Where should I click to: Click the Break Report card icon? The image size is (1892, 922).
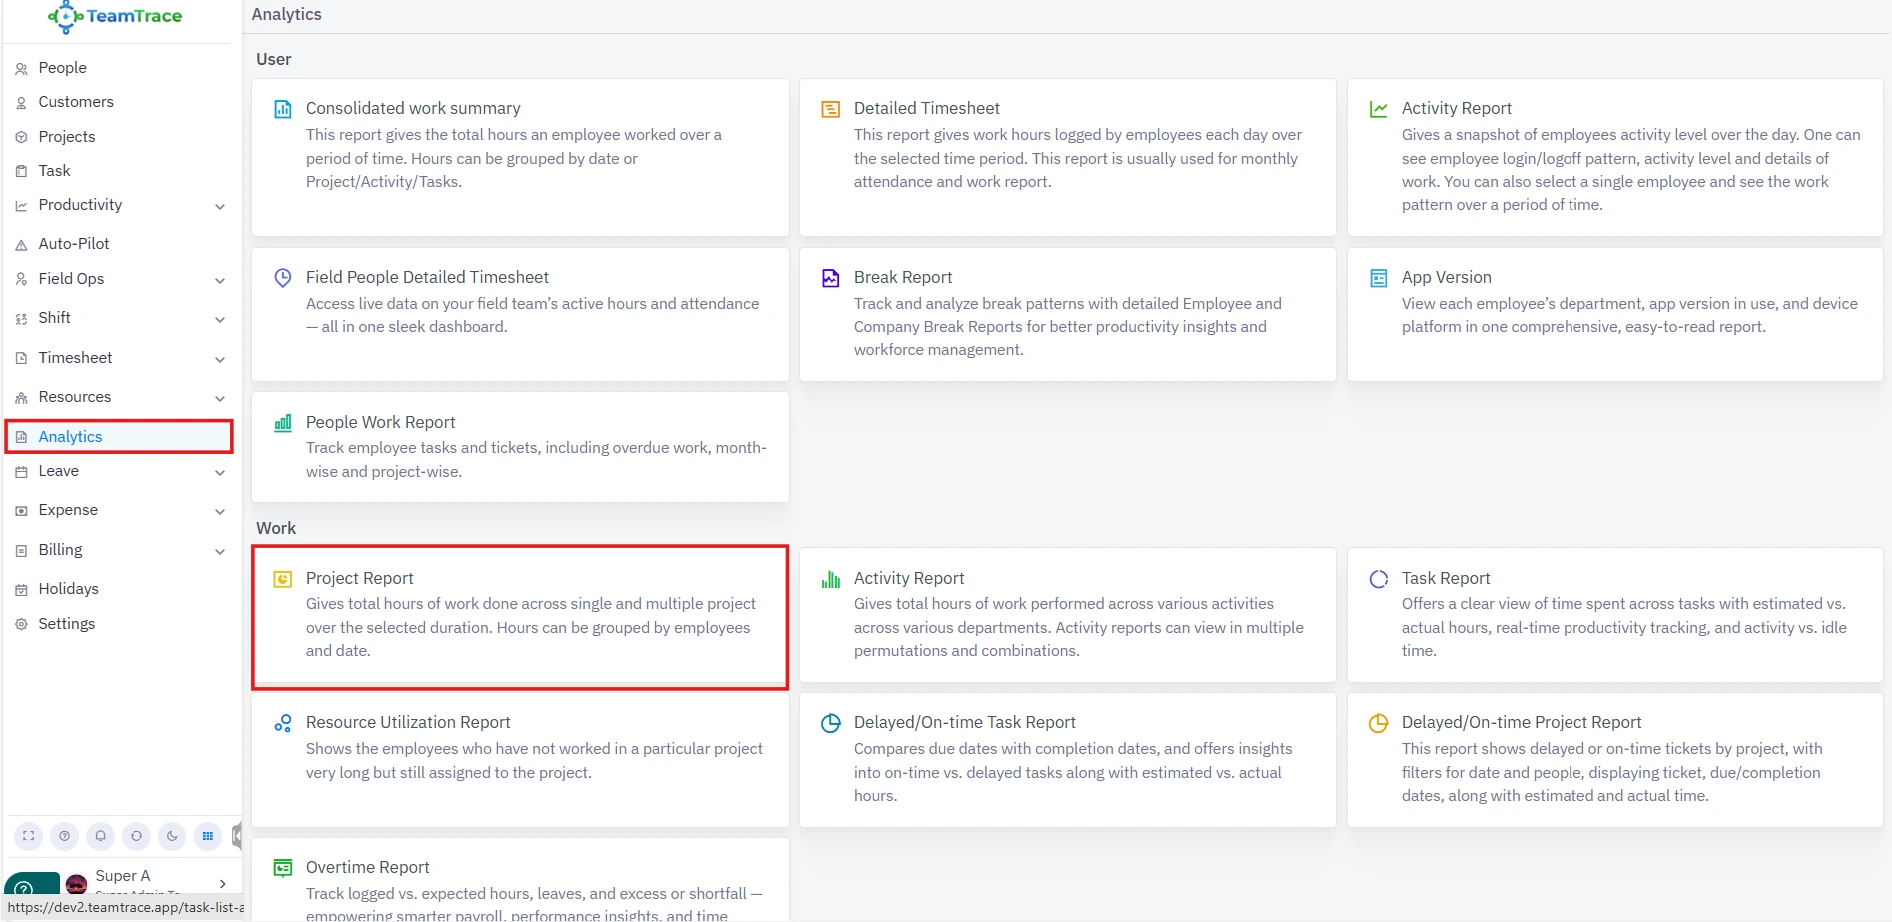[830, 278]
